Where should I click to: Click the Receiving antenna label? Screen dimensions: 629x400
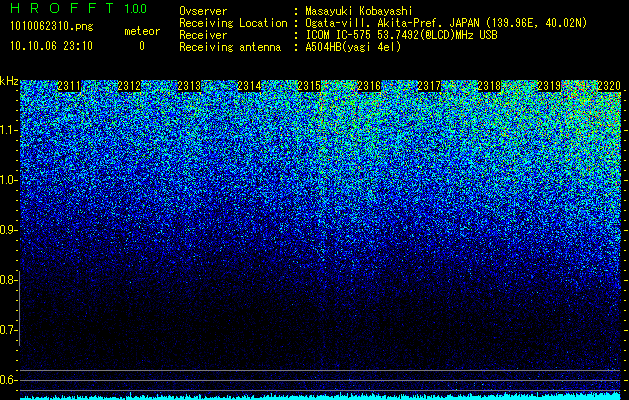click(x=230, y=47)
